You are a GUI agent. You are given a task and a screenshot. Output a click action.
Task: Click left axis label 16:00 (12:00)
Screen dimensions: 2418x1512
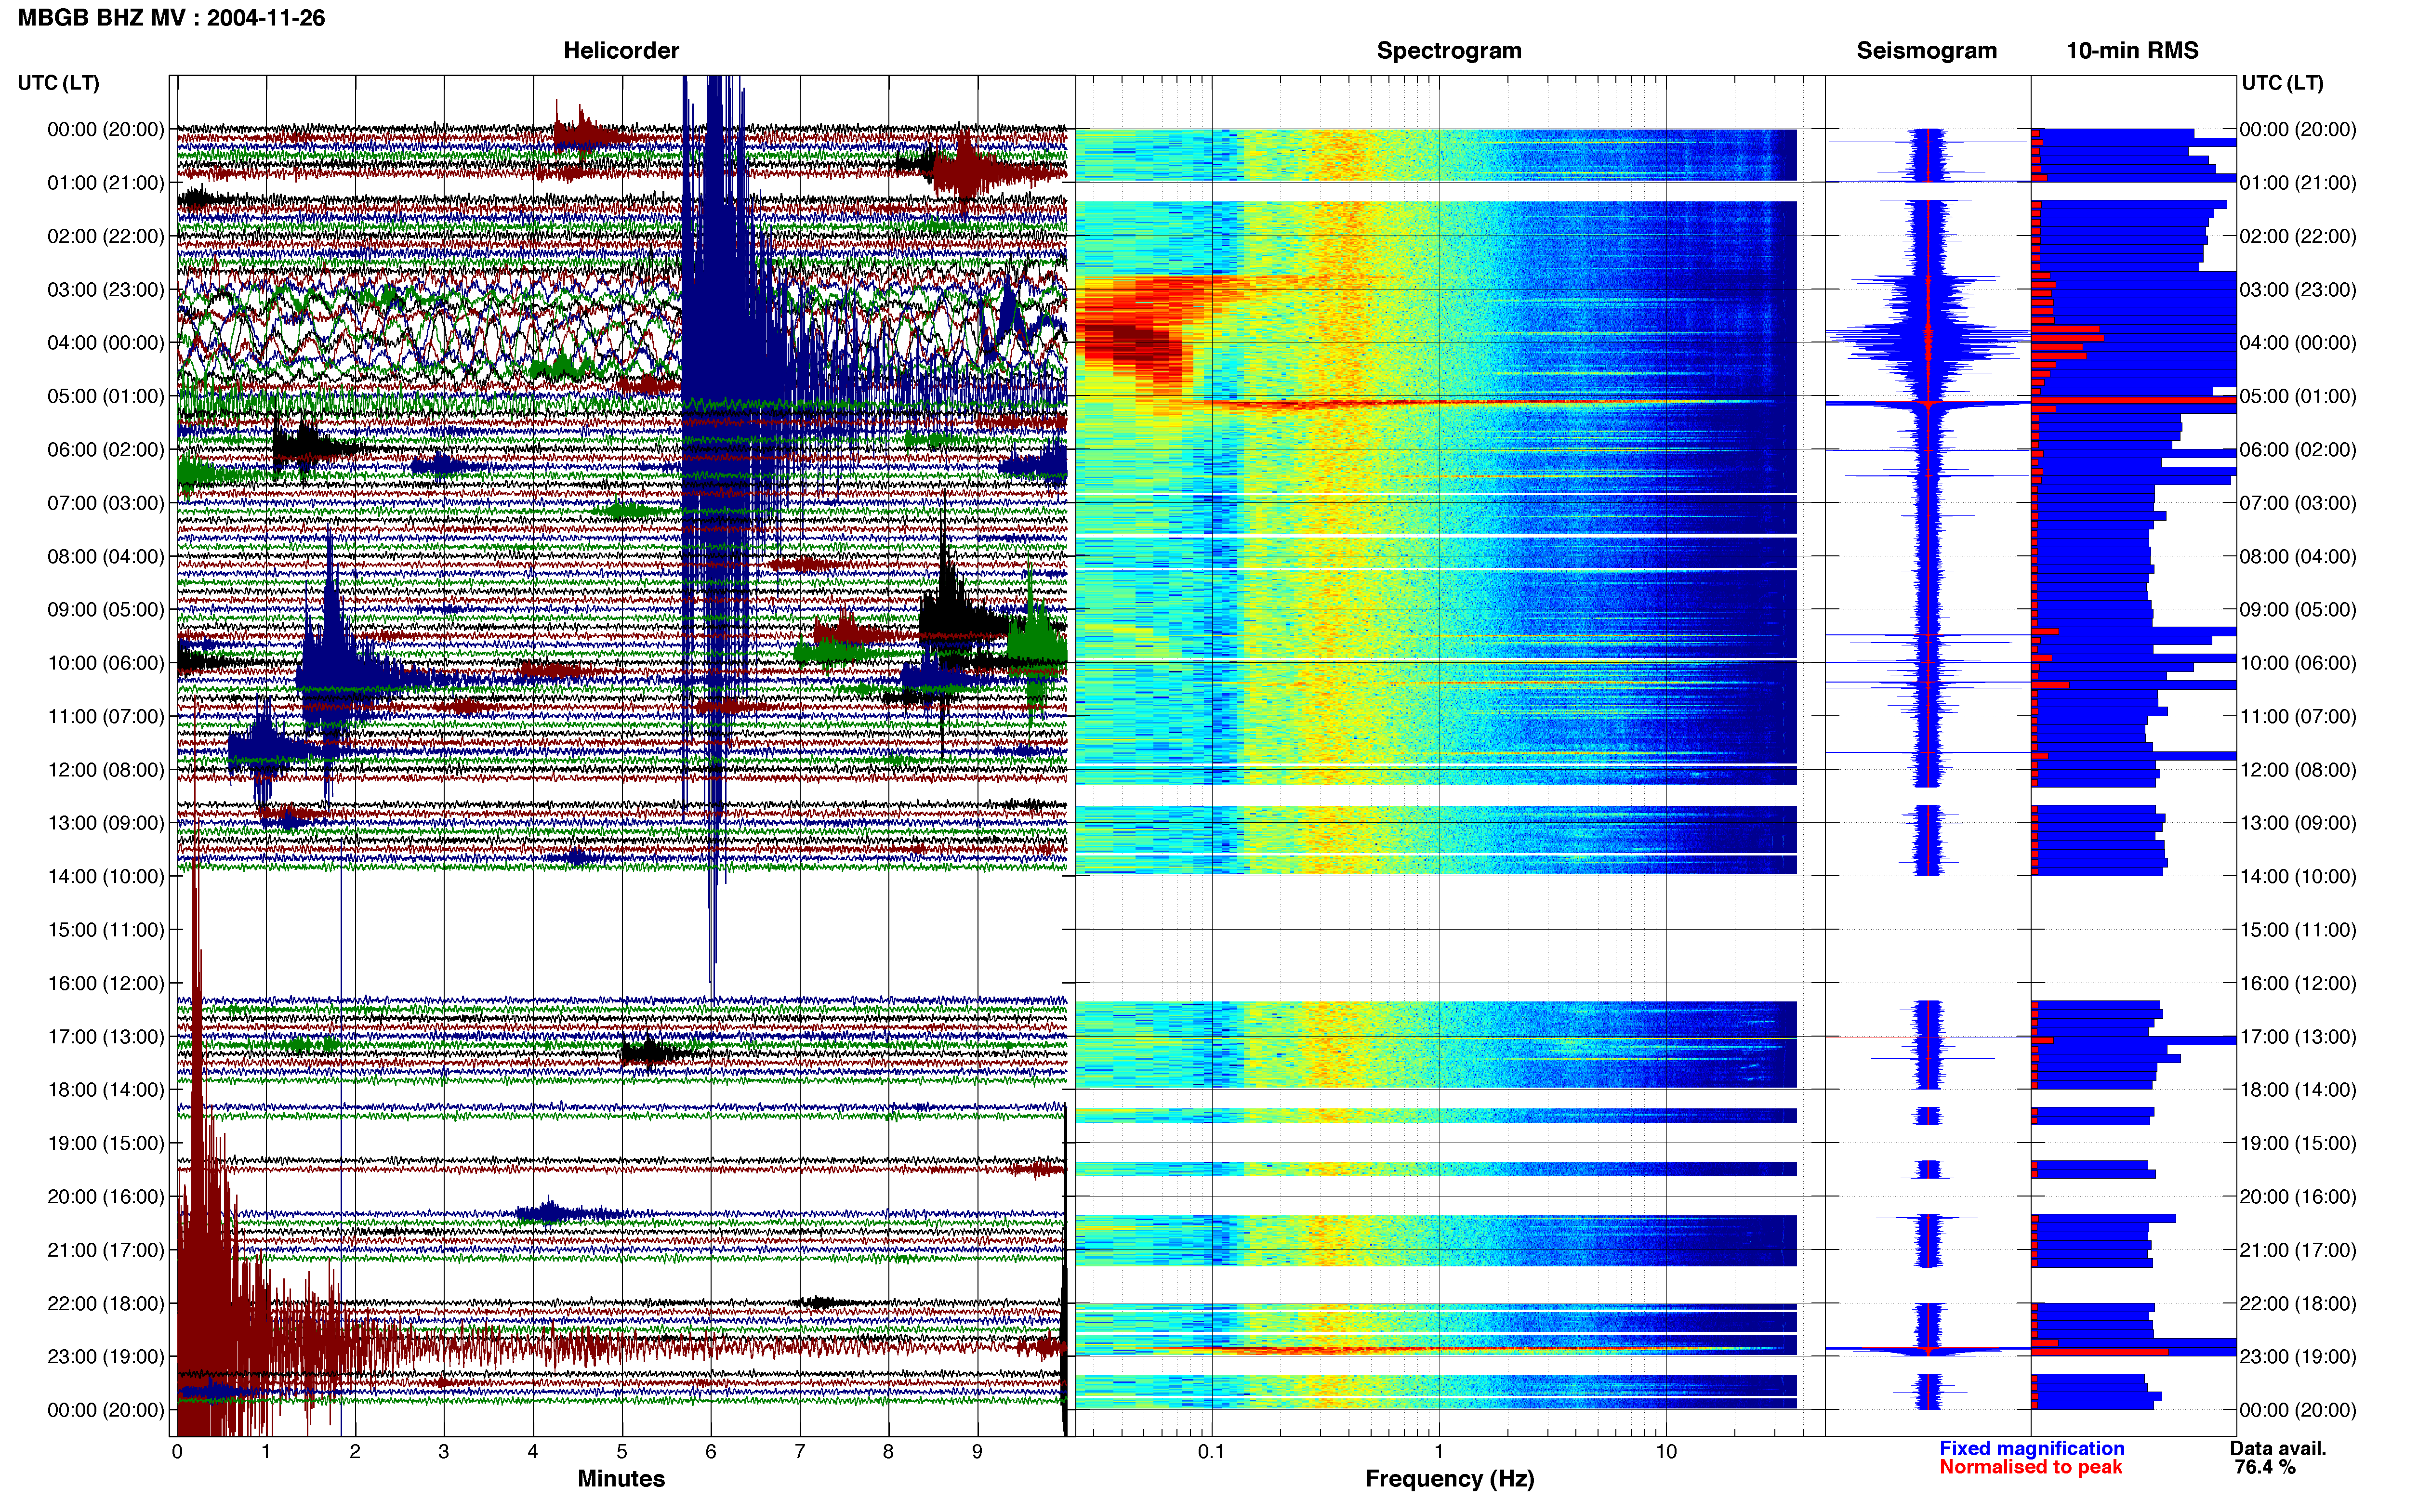pyautogui.click(x=106, y=983)
